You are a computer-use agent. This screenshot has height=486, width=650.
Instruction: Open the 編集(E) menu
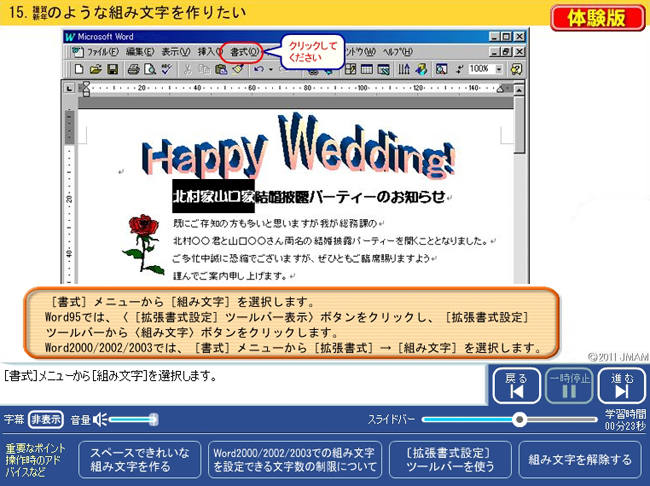[140, 52]
